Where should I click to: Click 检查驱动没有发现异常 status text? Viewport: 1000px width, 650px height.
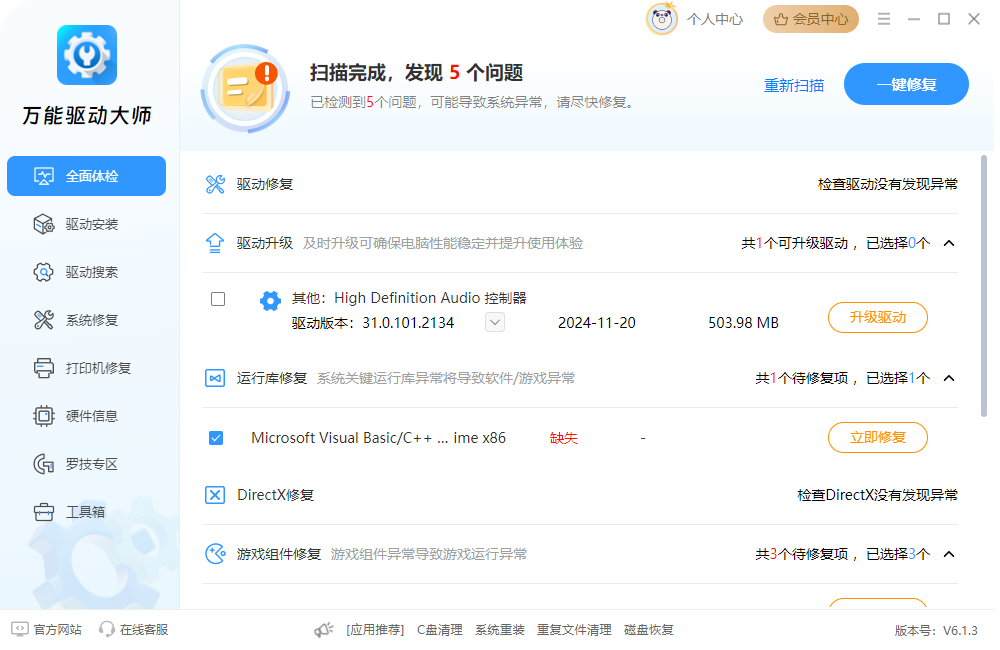(x=888, y=184)
